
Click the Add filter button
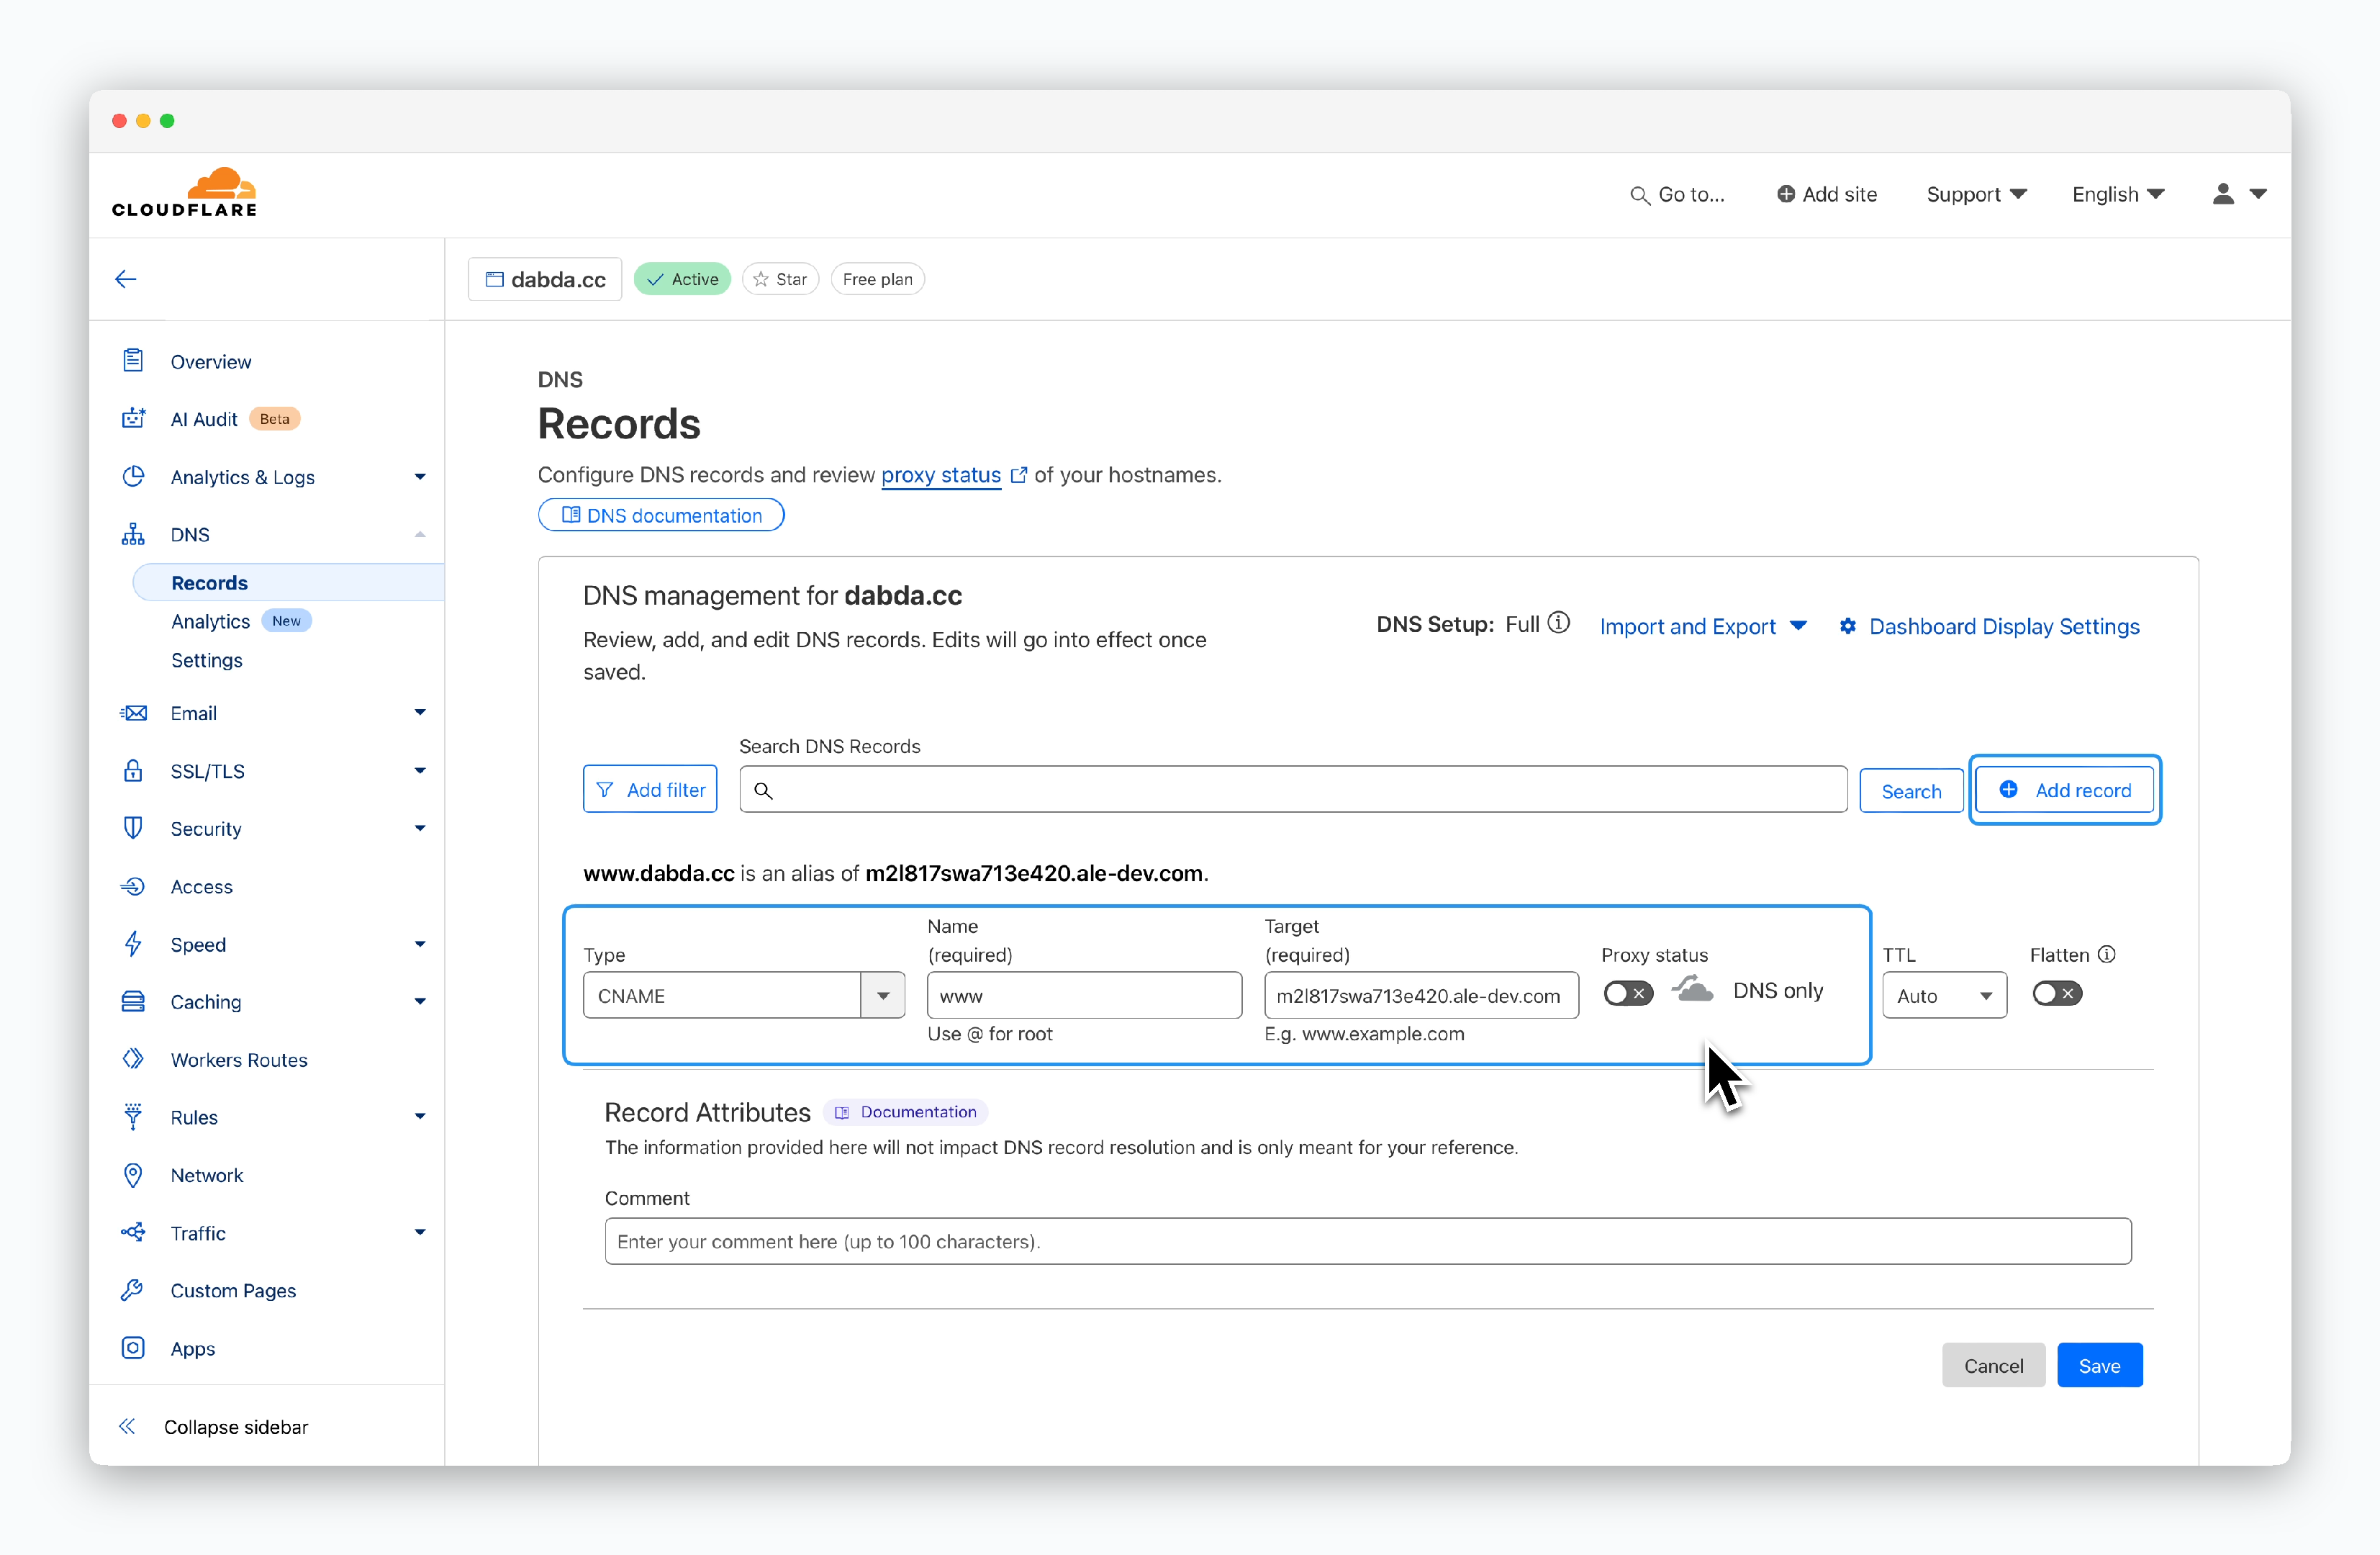(x=650, y=790)
